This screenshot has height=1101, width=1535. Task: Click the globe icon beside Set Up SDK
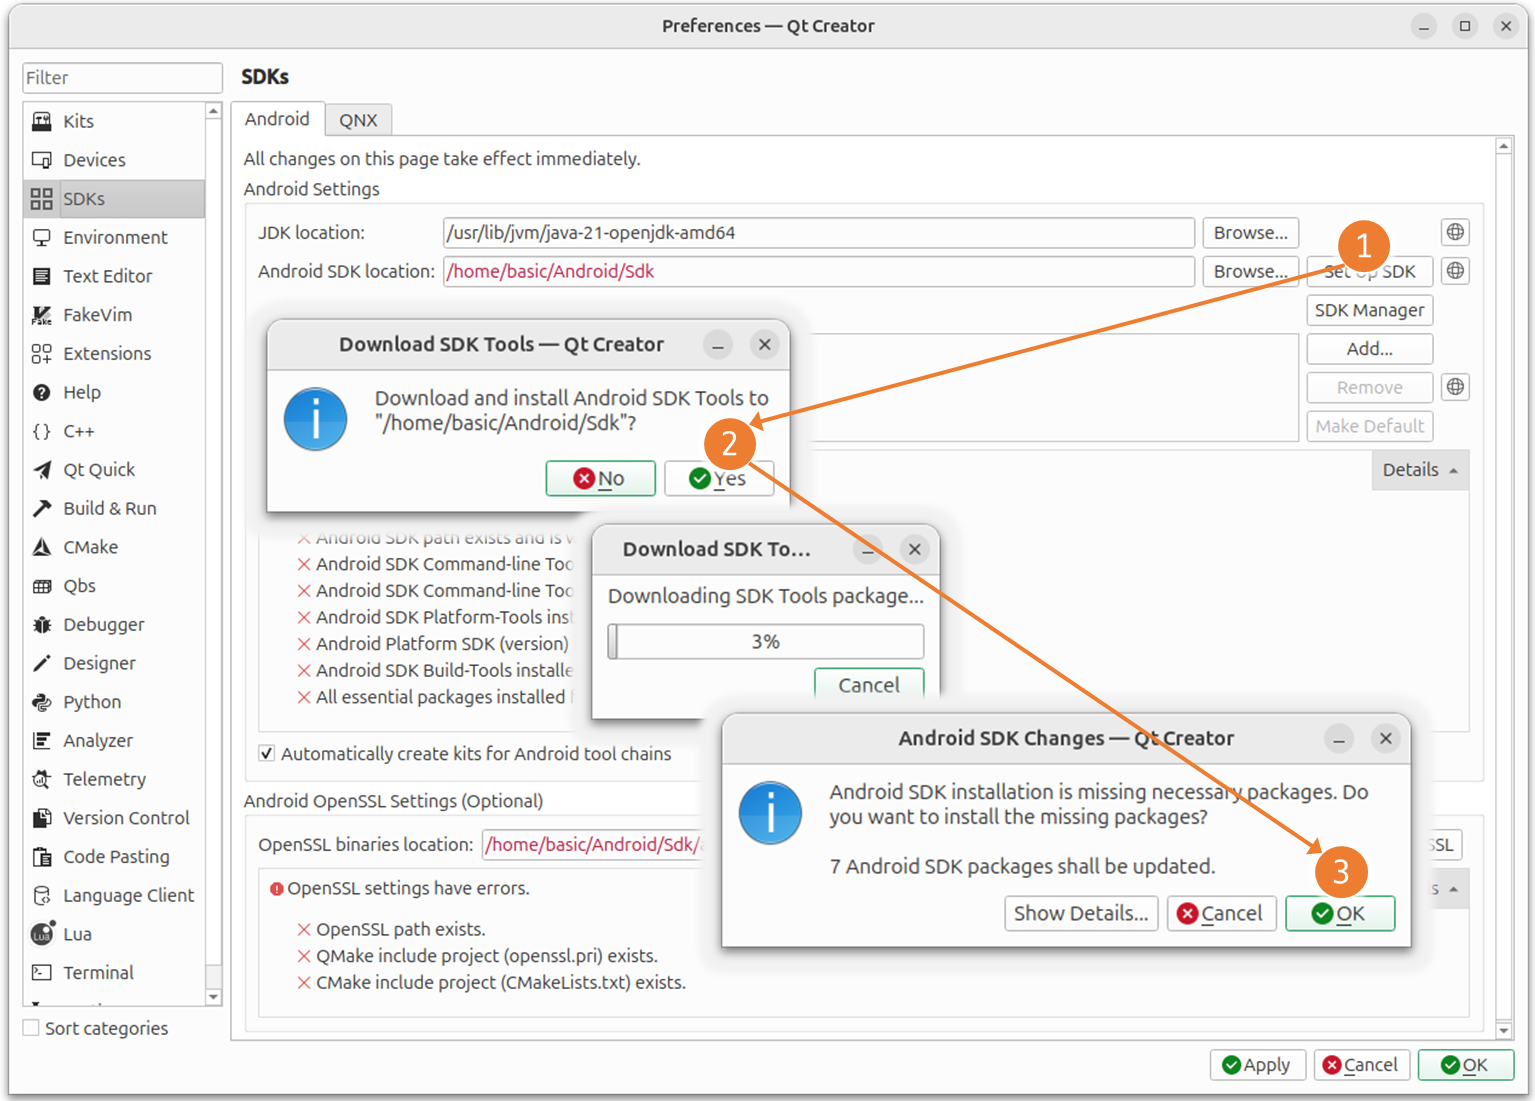(1455, 271)
